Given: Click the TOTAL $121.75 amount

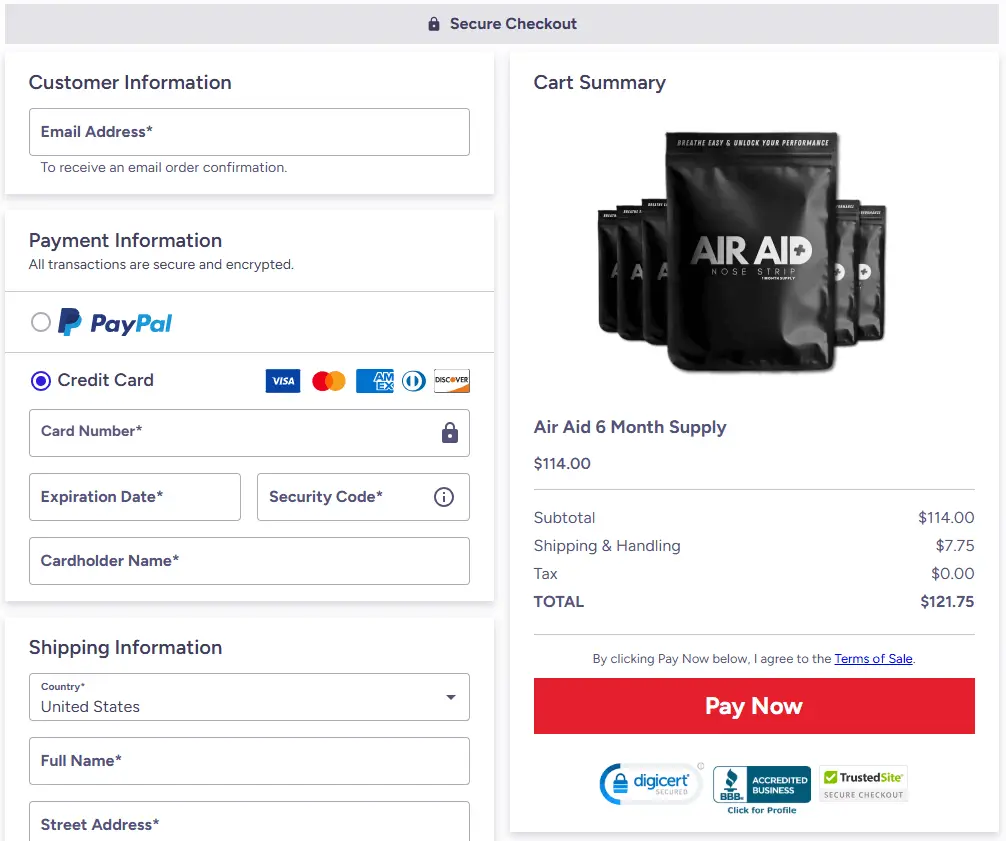Looking at the screenshot, I should click(947, 602).
